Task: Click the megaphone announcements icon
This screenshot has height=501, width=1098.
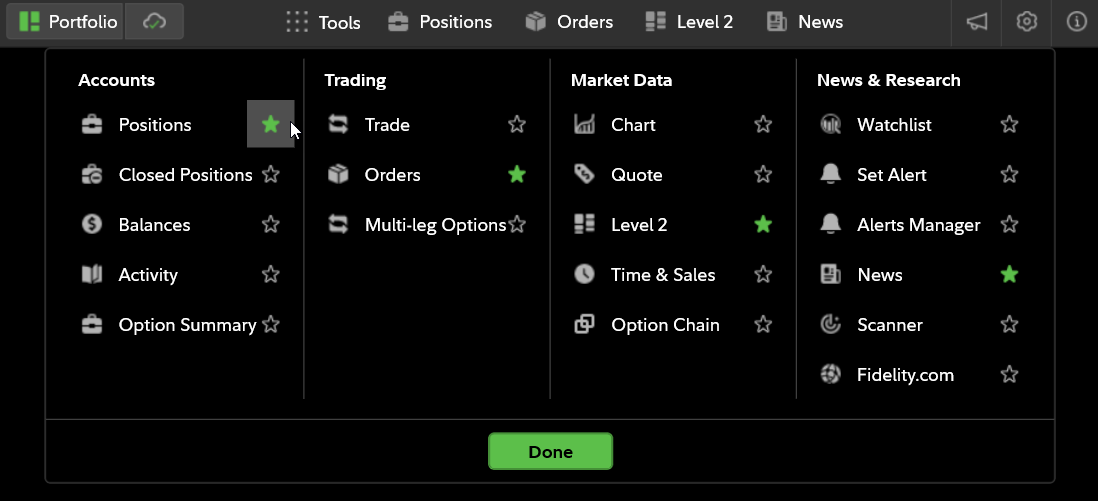Action: 977,22
